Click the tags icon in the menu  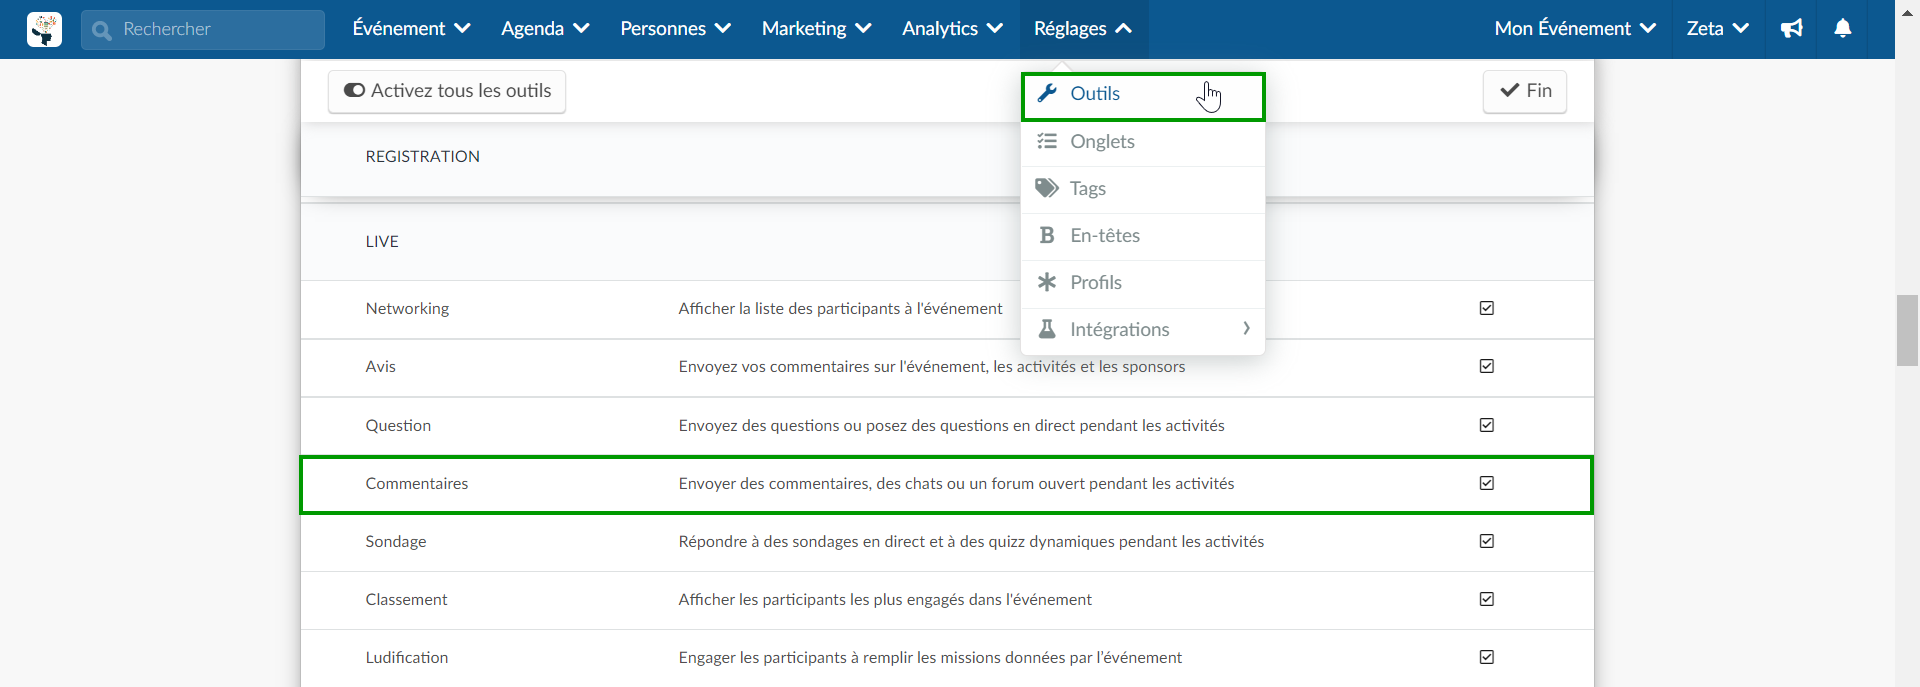tap(1047, 188)
